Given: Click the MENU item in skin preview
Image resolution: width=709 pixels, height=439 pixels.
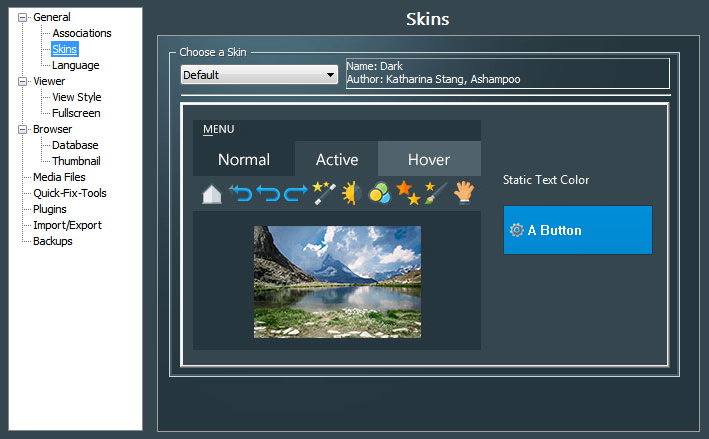Looking at the screenshot, I should point(218,129).
